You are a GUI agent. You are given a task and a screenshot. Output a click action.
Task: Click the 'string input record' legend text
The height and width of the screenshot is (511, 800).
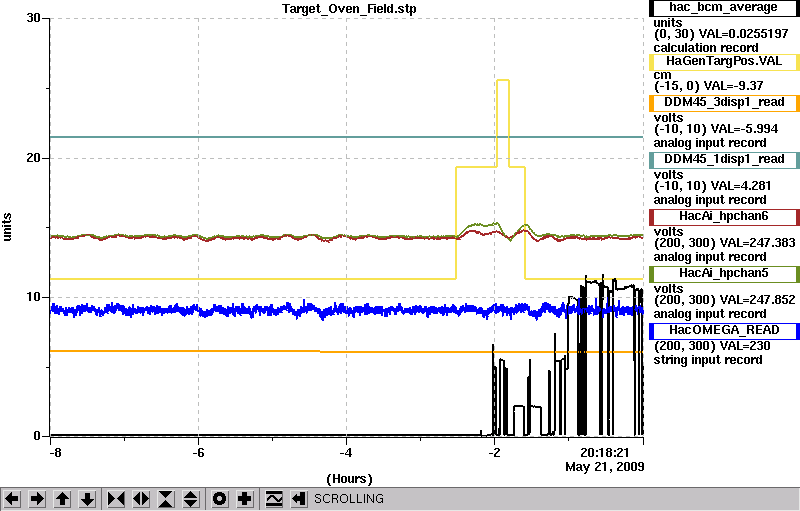click(x=708, y=360)
